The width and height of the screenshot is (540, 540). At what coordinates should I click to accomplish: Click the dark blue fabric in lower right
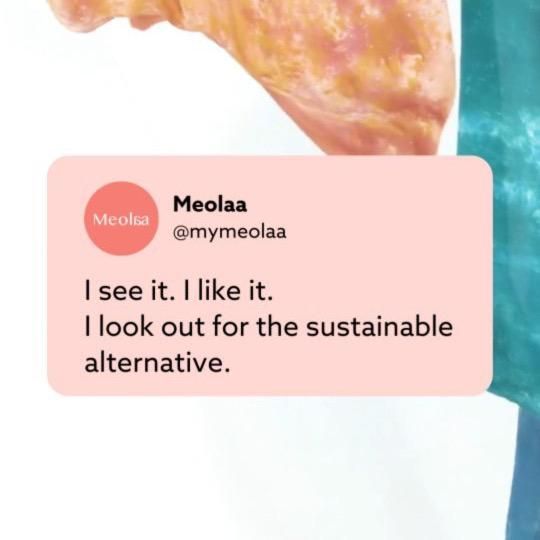click(523, 475)
